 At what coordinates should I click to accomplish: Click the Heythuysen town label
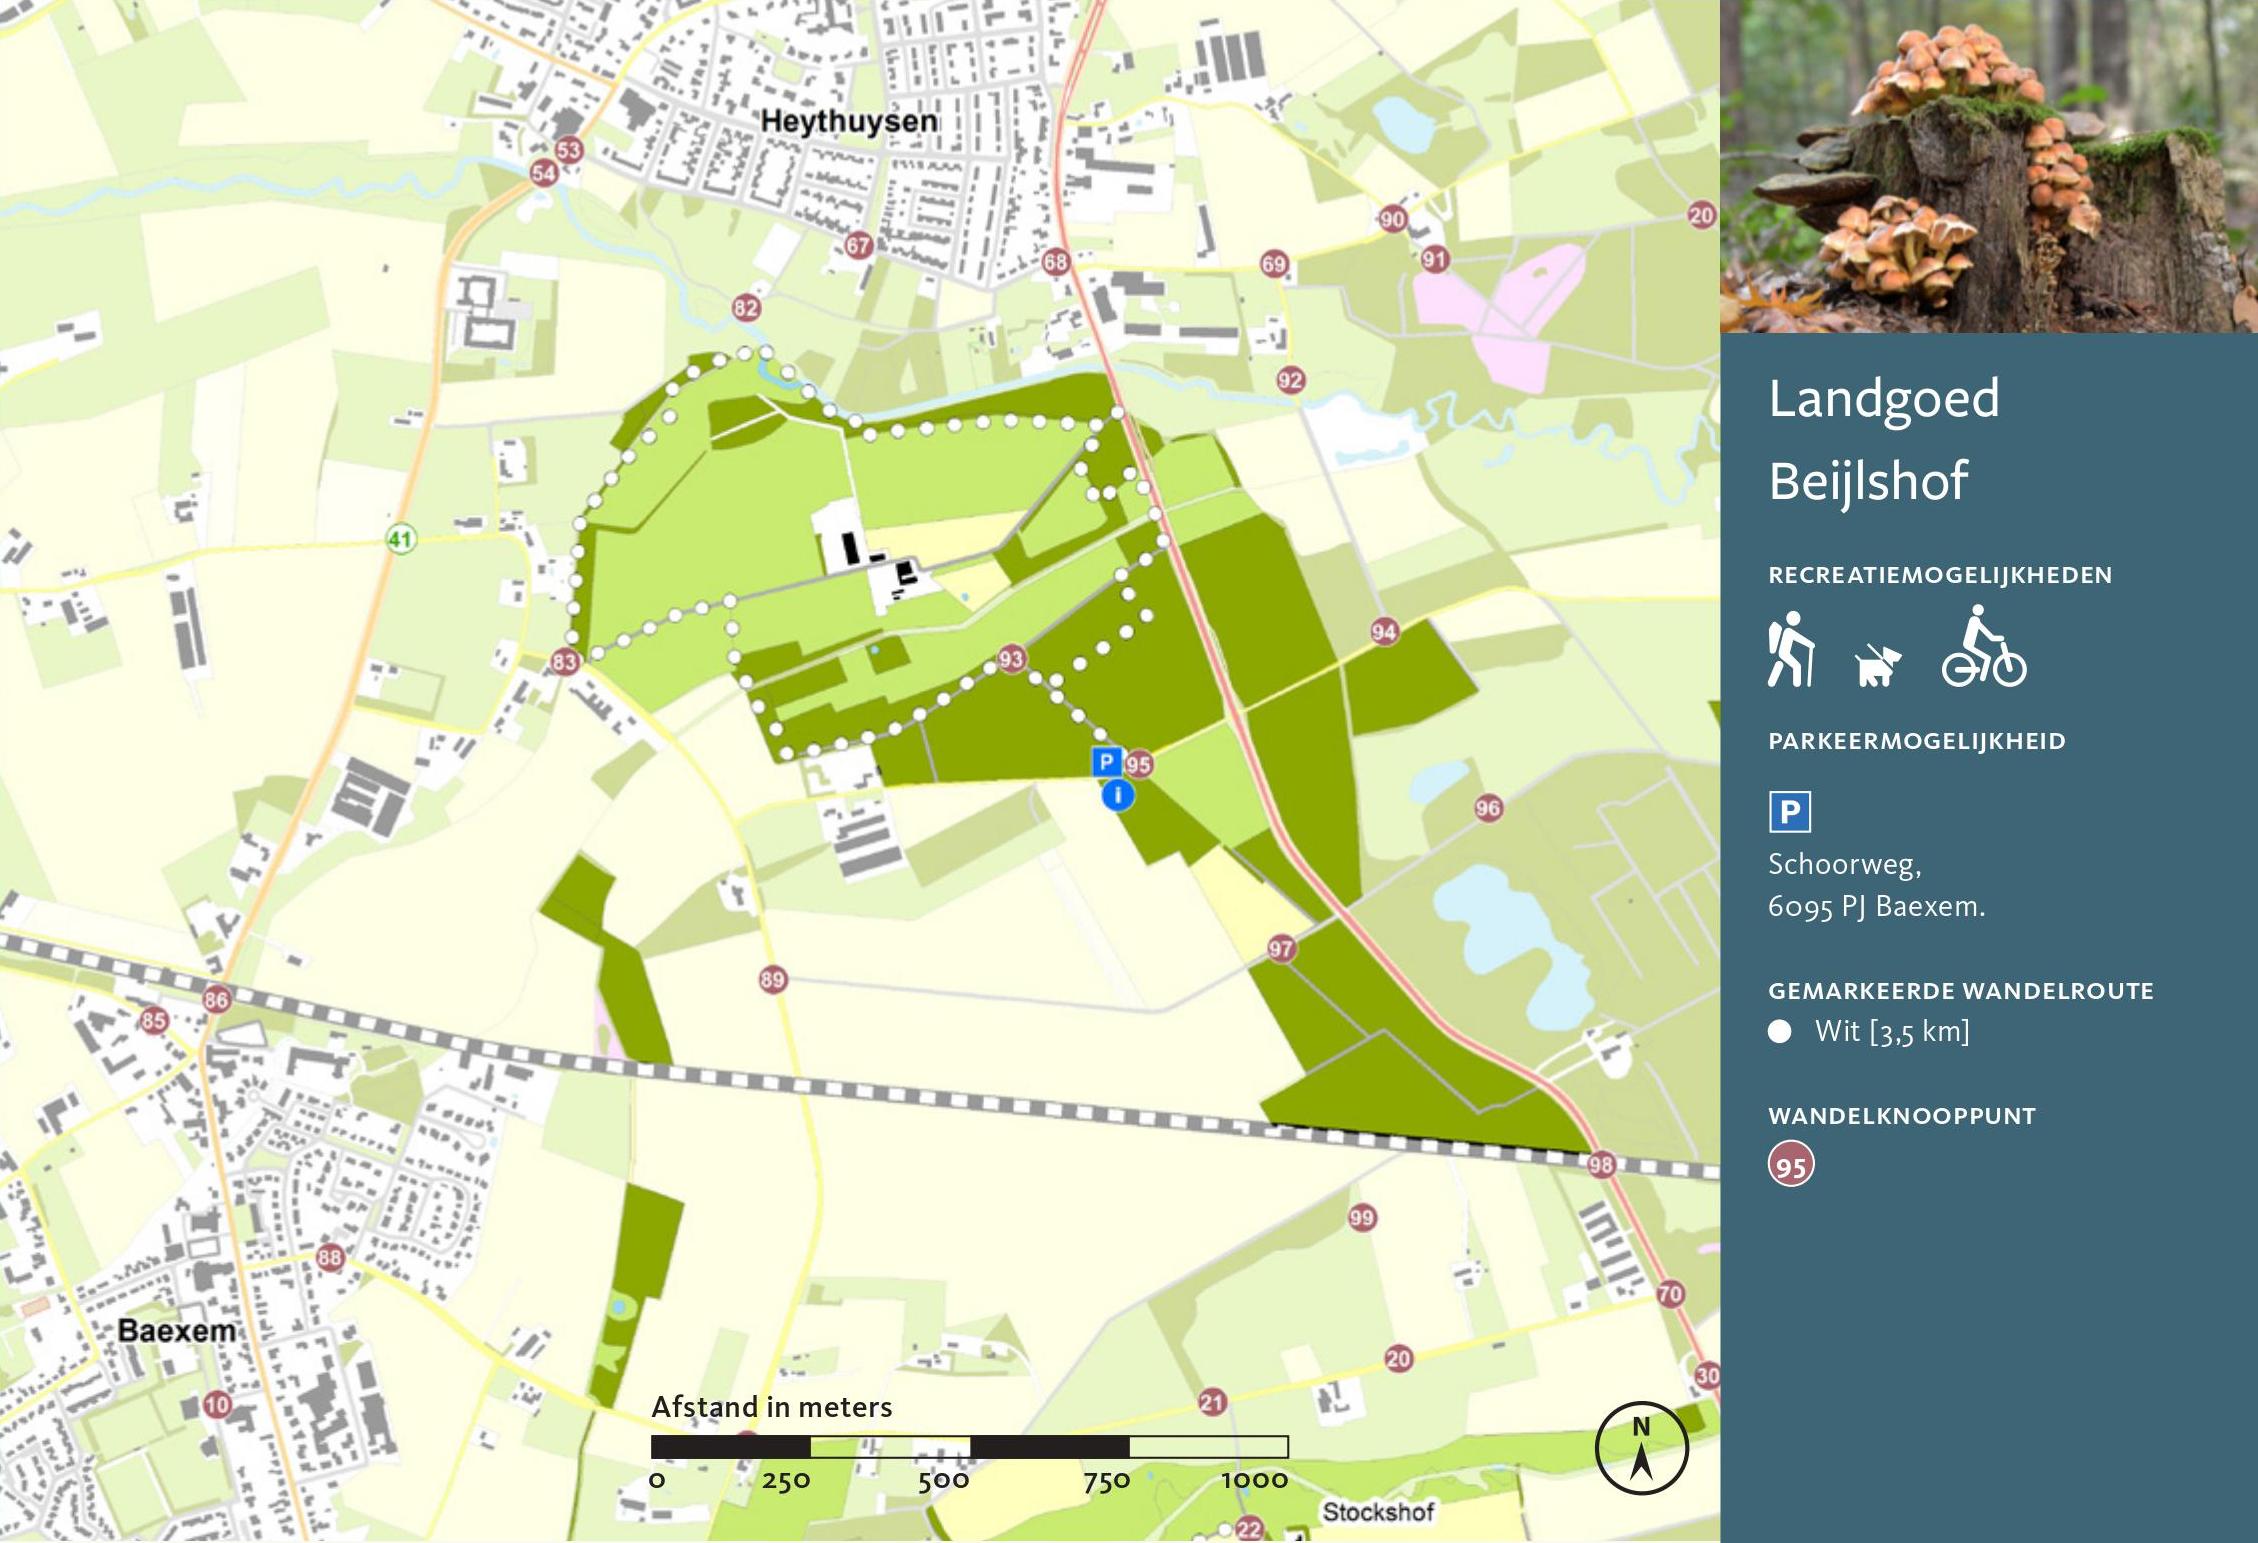(x=849, y=122)
